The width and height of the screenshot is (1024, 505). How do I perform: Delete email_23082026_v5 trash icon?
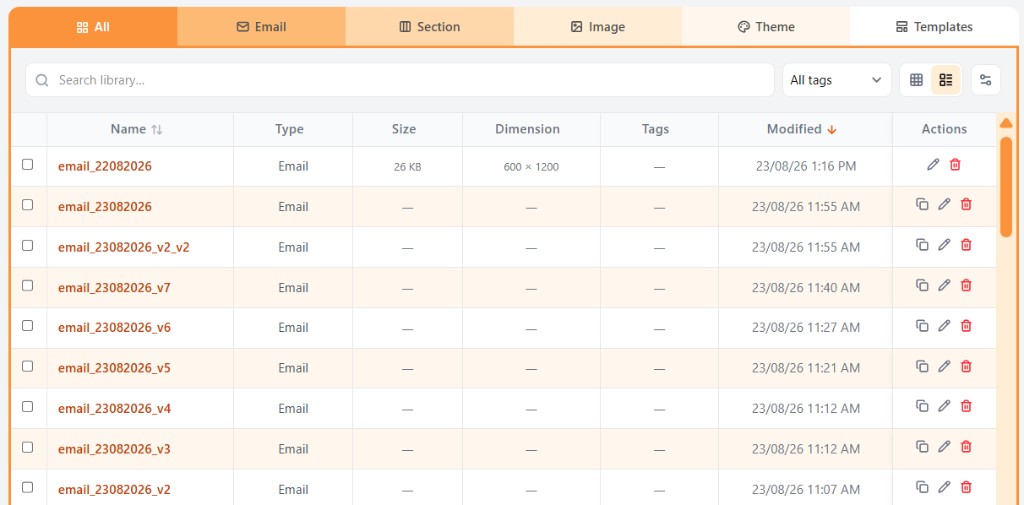click(967, 366)
